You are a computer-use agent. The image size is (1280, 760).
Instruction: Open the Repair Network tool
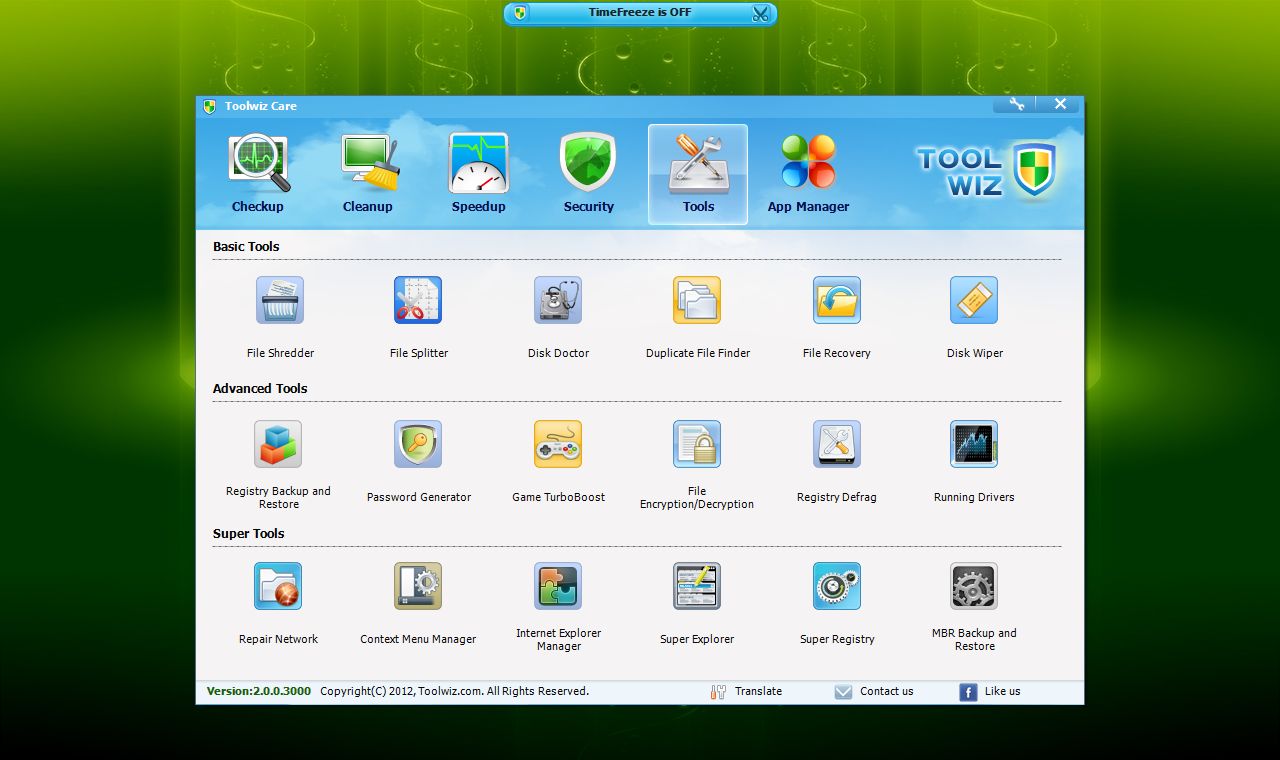click(x=278, y=586)
